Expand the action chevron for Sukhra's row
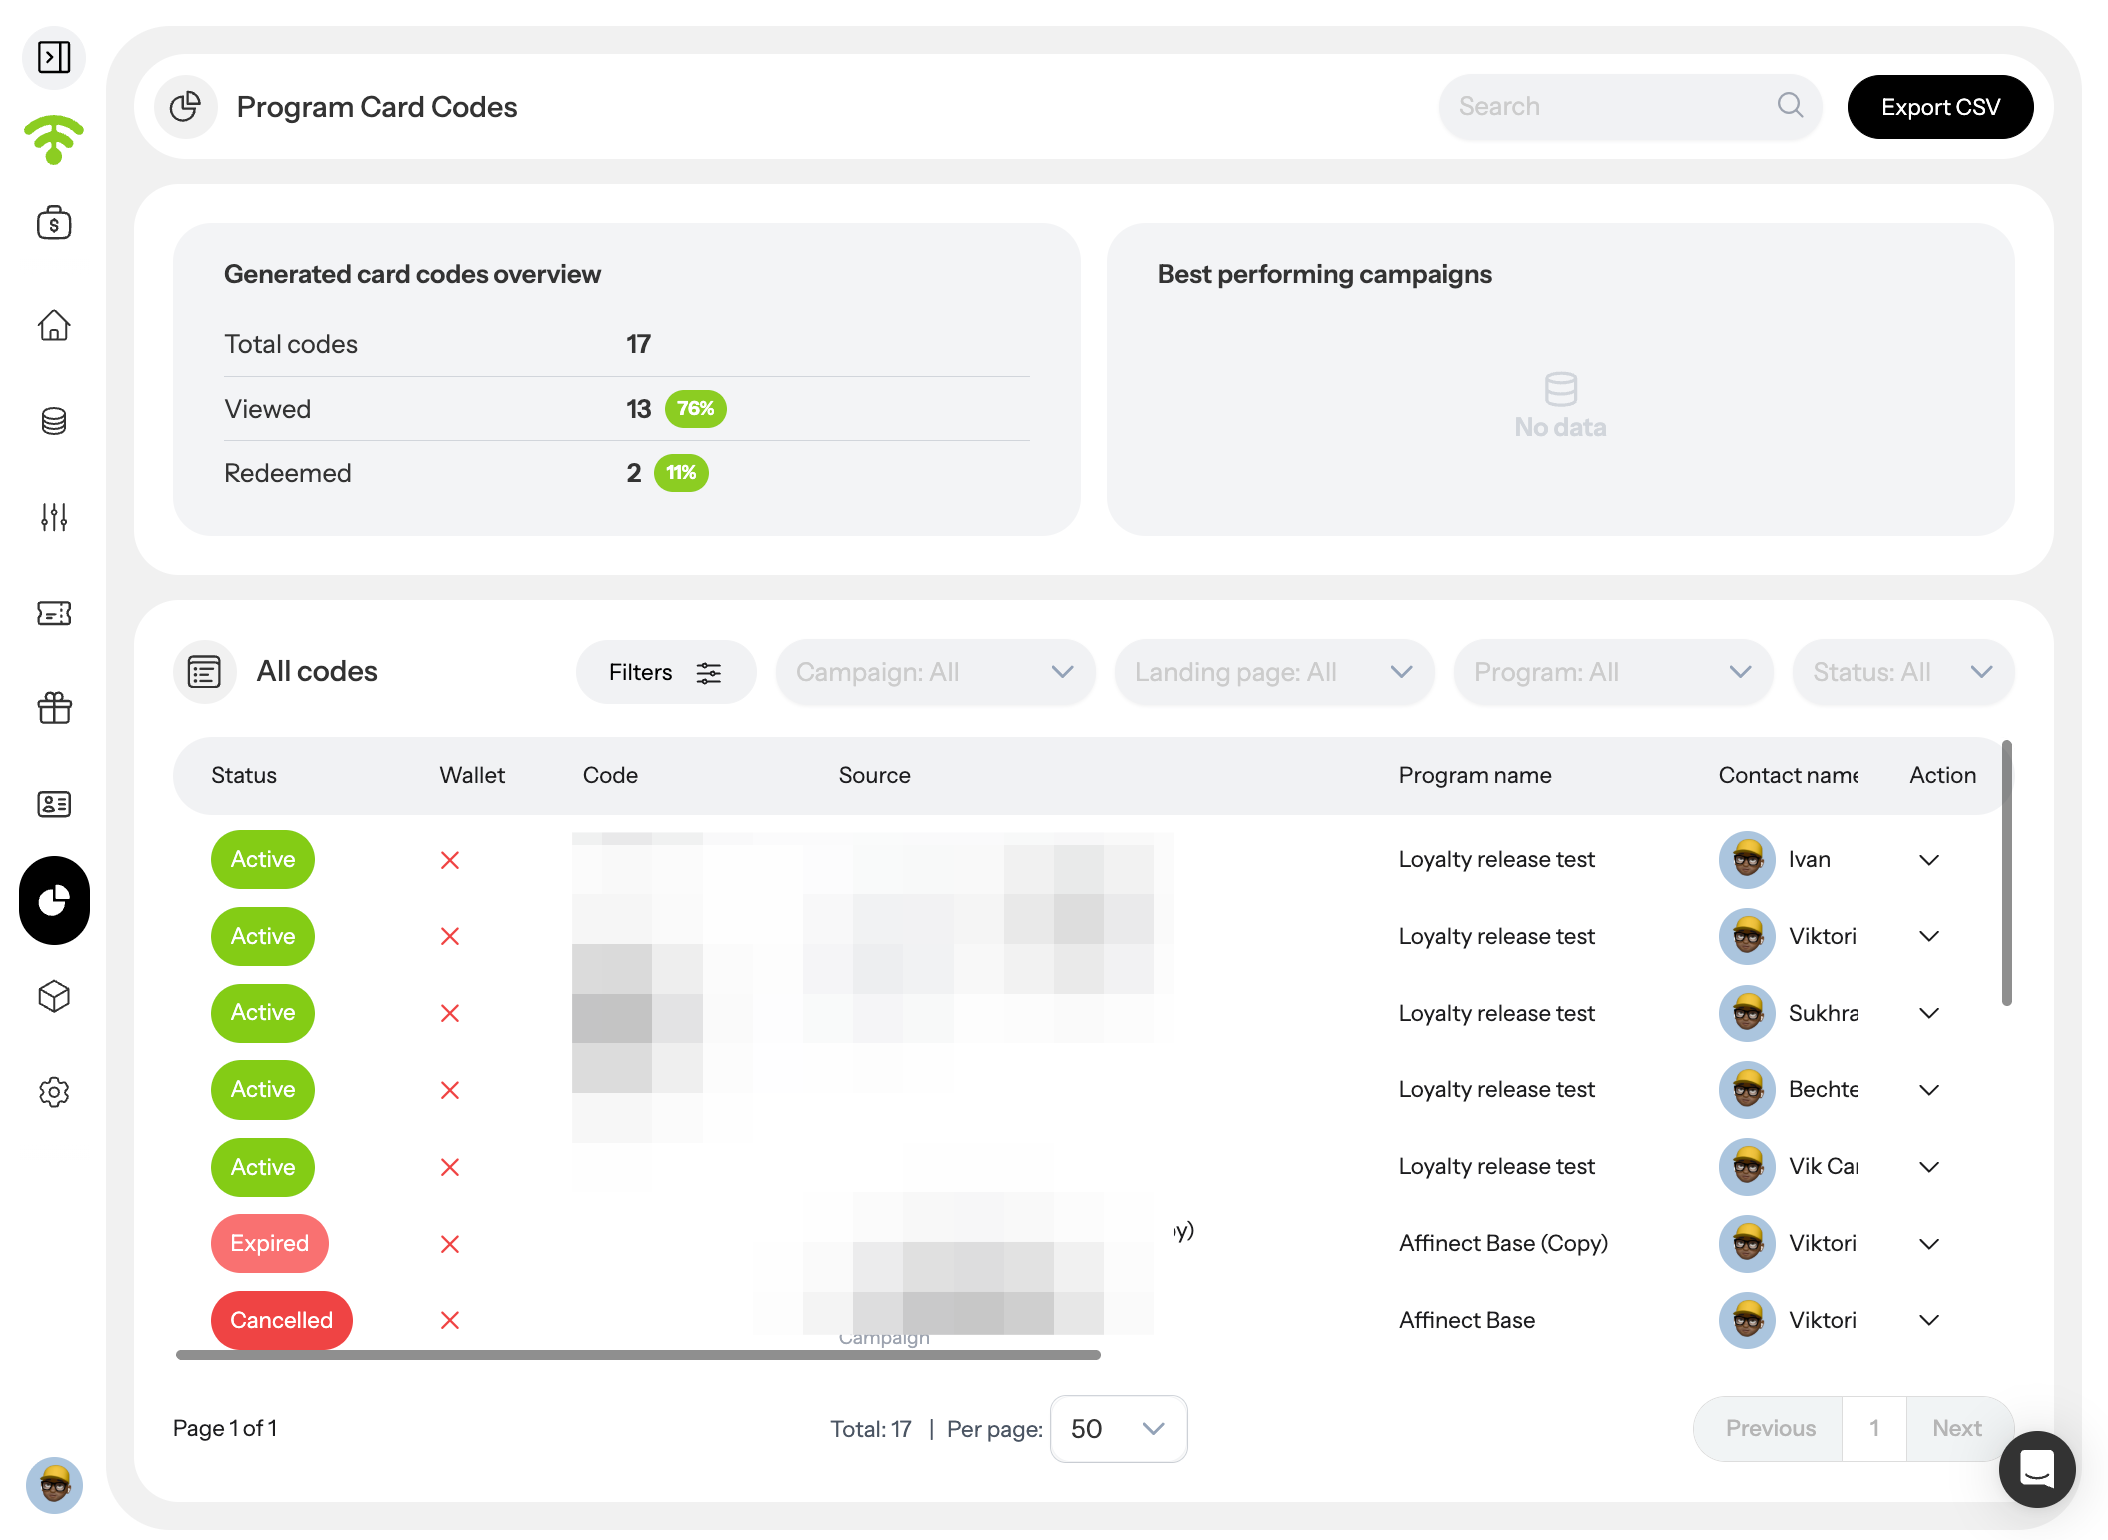Viewport: 2108px width, 1540px height. click(1929, 1013)
